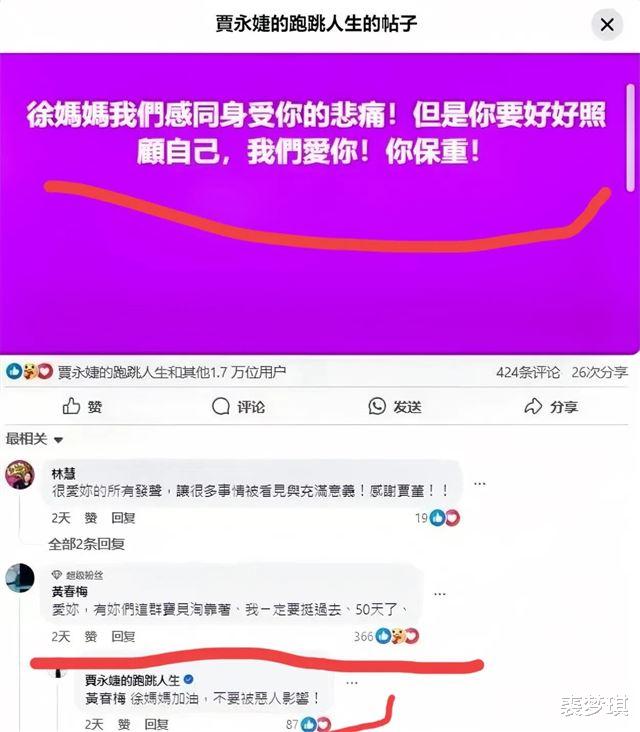Open reaction icons beside 1.7 万位用户
Image resolution: width=640 pixels, height=732 pixels.
[29, 372]
